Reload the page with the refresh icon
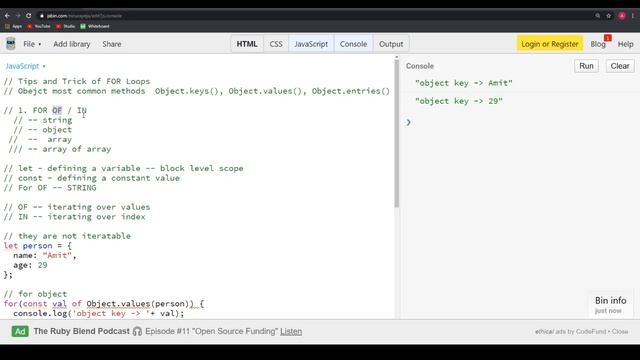The image size is (640, 360). tap(29, 16)
